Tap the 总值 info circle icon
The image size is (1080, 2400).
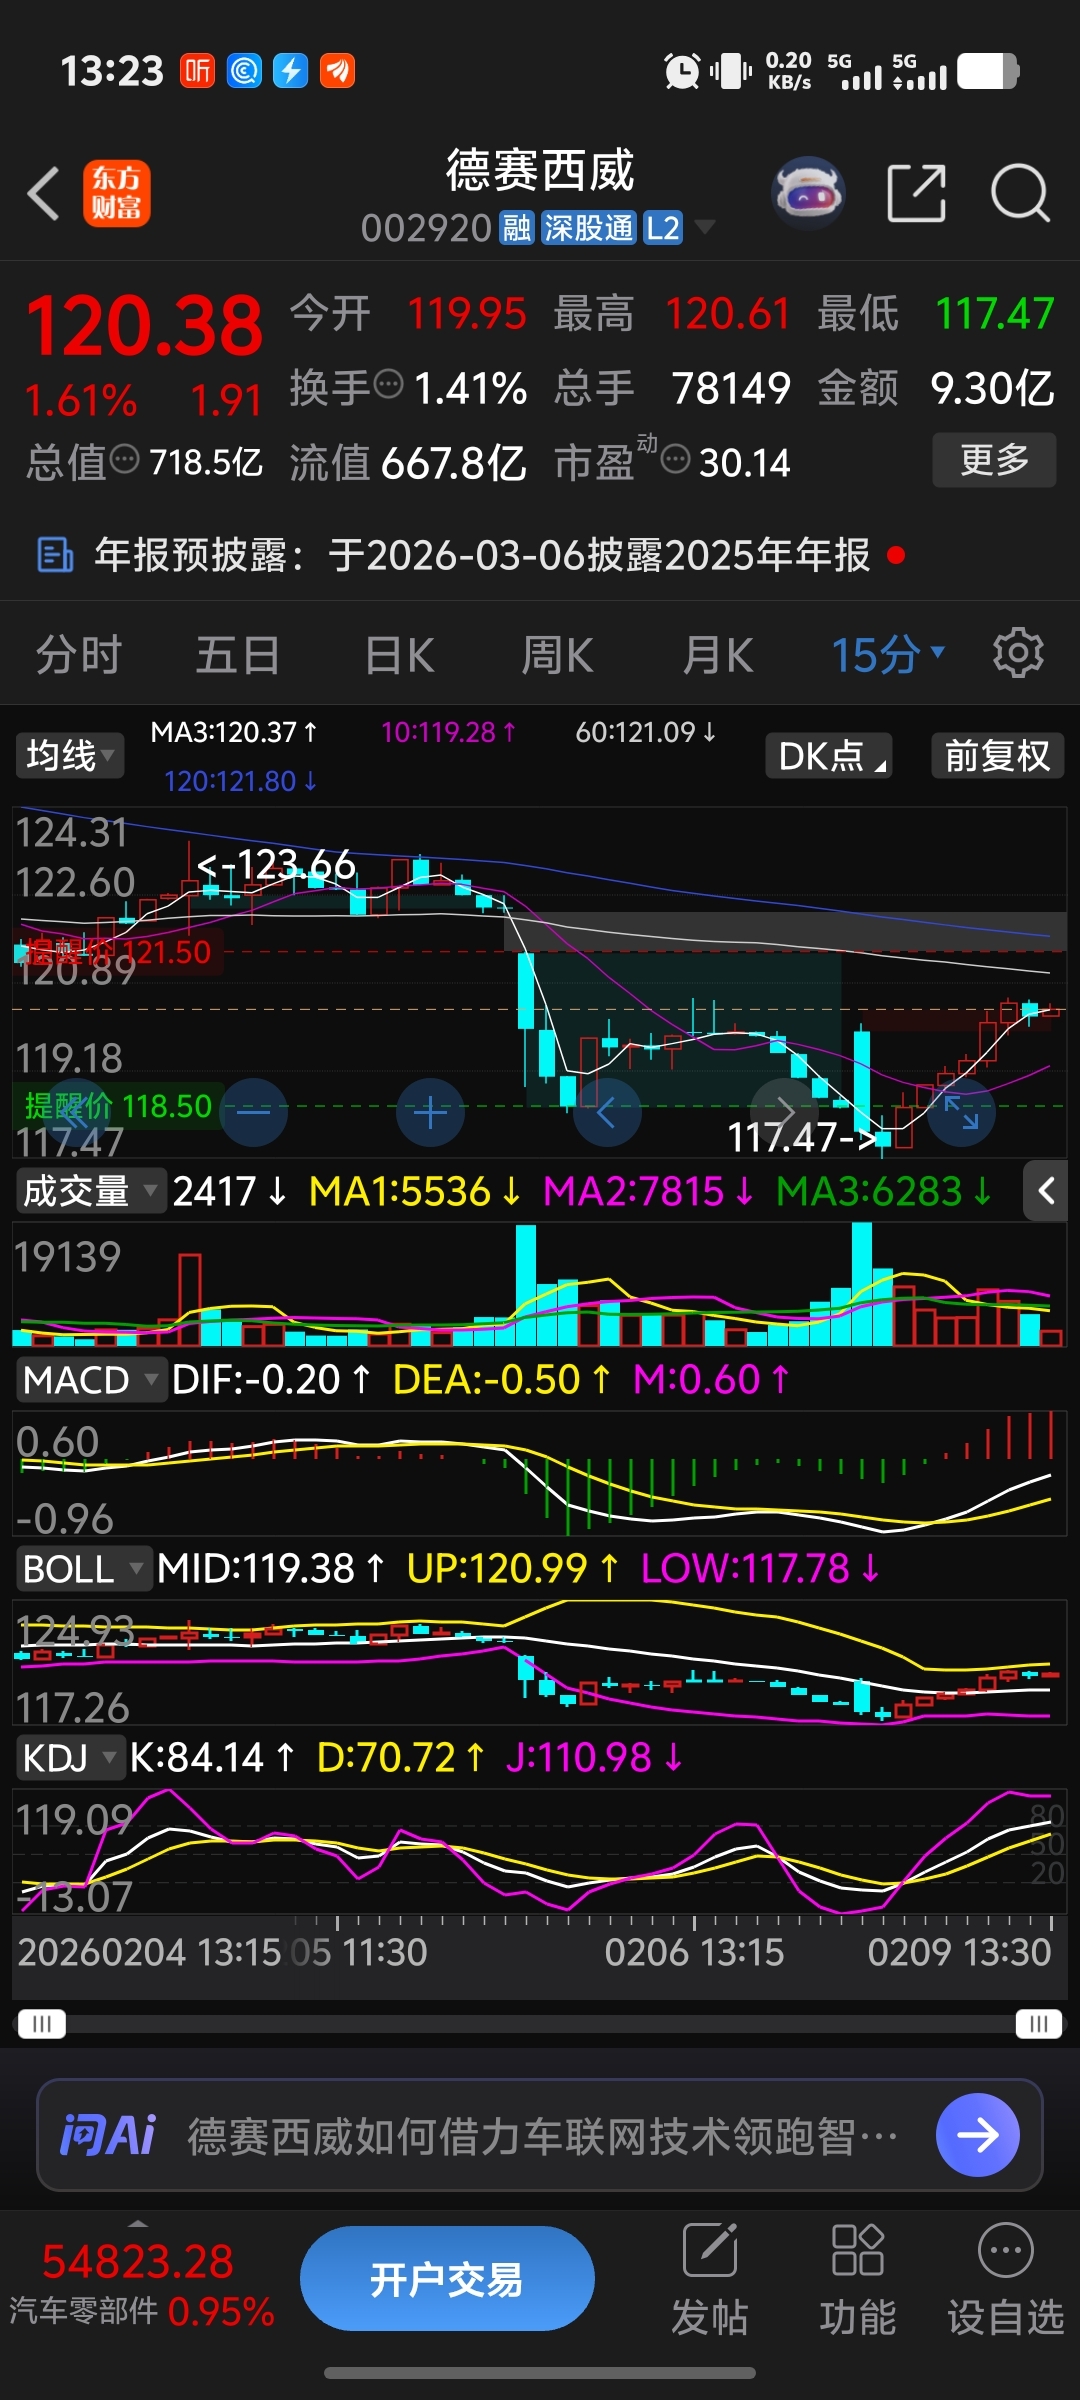coord(124,459)
